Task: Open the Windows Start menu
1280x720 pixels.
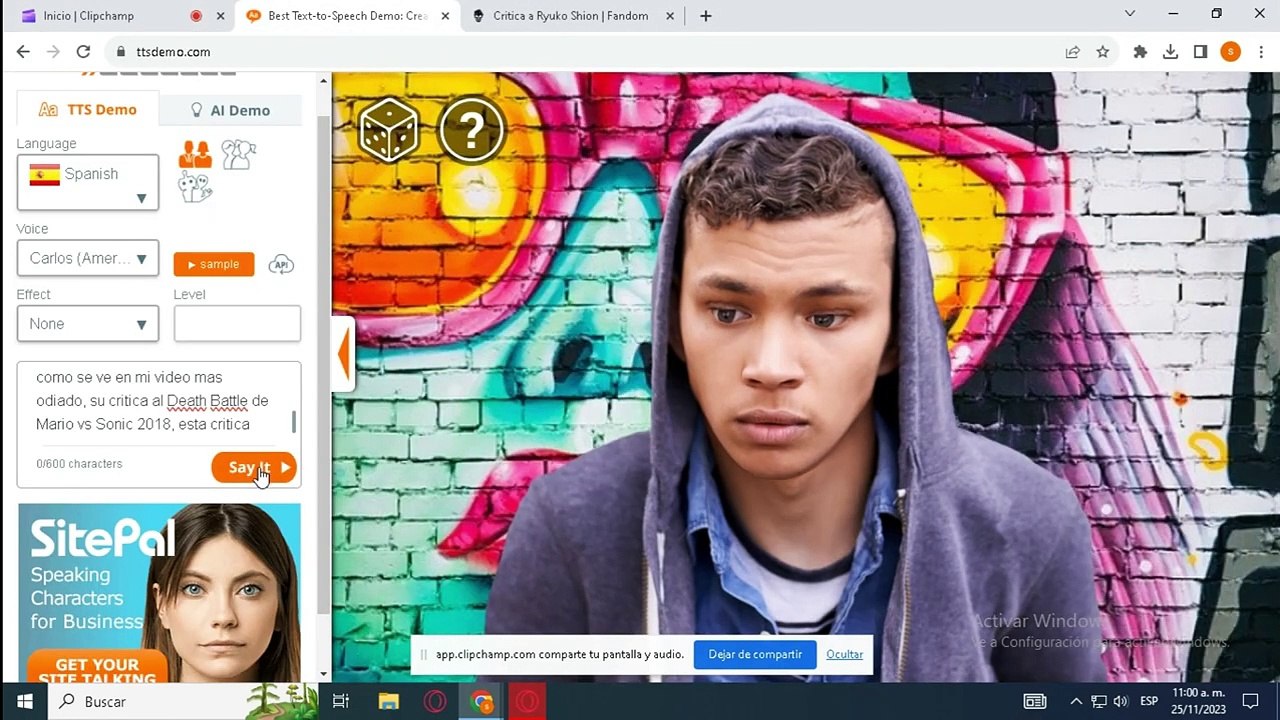Action: pos(24,702)
